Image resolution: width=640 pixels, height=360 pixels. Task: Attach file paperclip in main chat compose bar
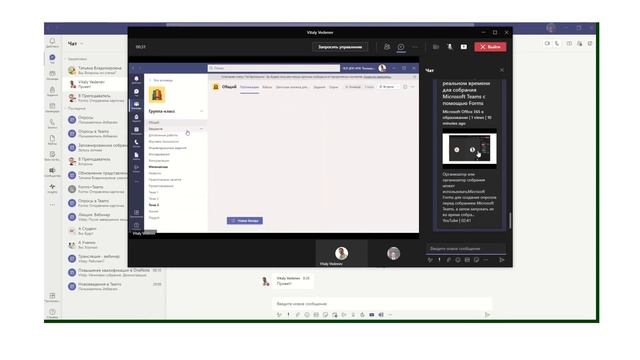coord(298,315)
